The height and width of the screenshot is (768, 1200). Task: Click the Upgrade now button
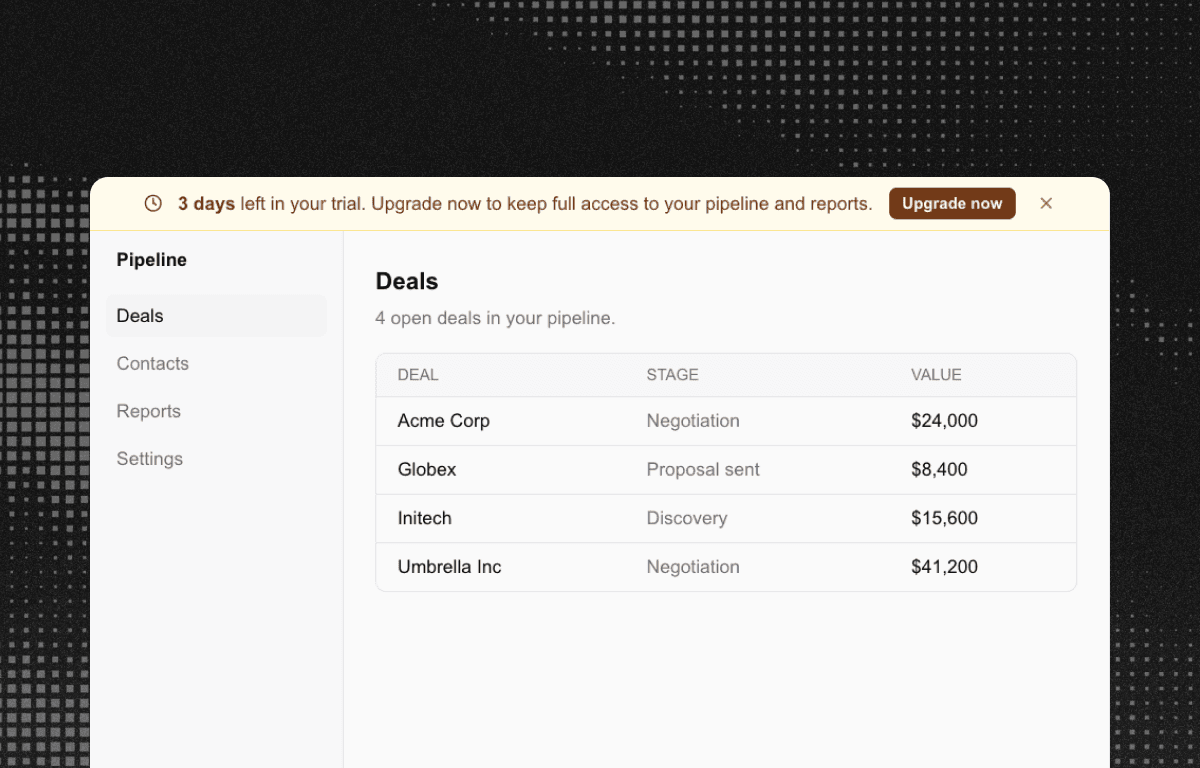click(x=952, y=203)
